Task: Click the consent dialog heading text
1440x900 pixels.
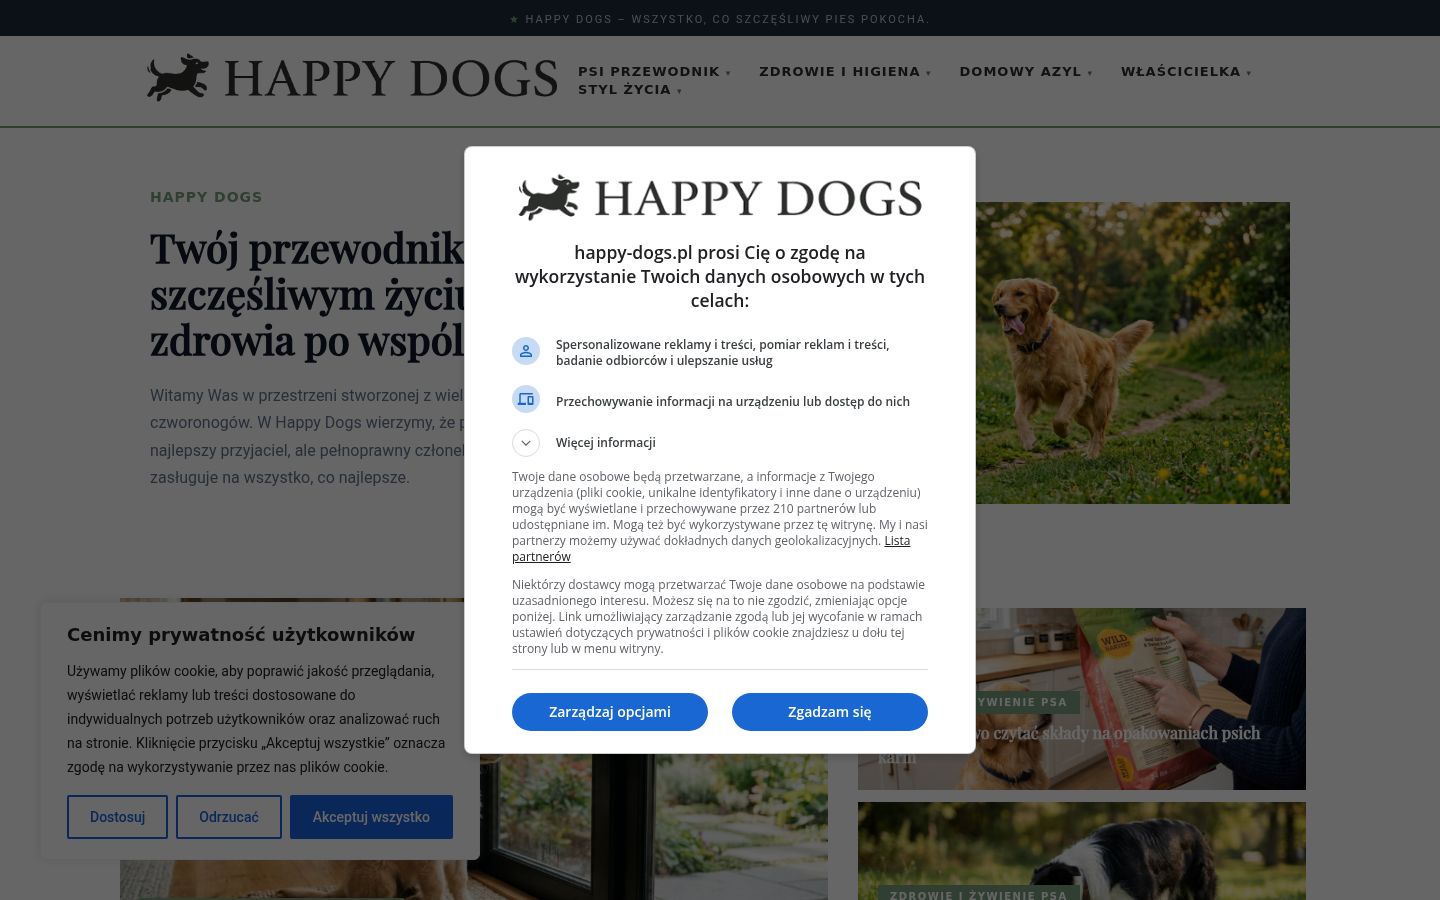Action: click(x=720, y=276)
